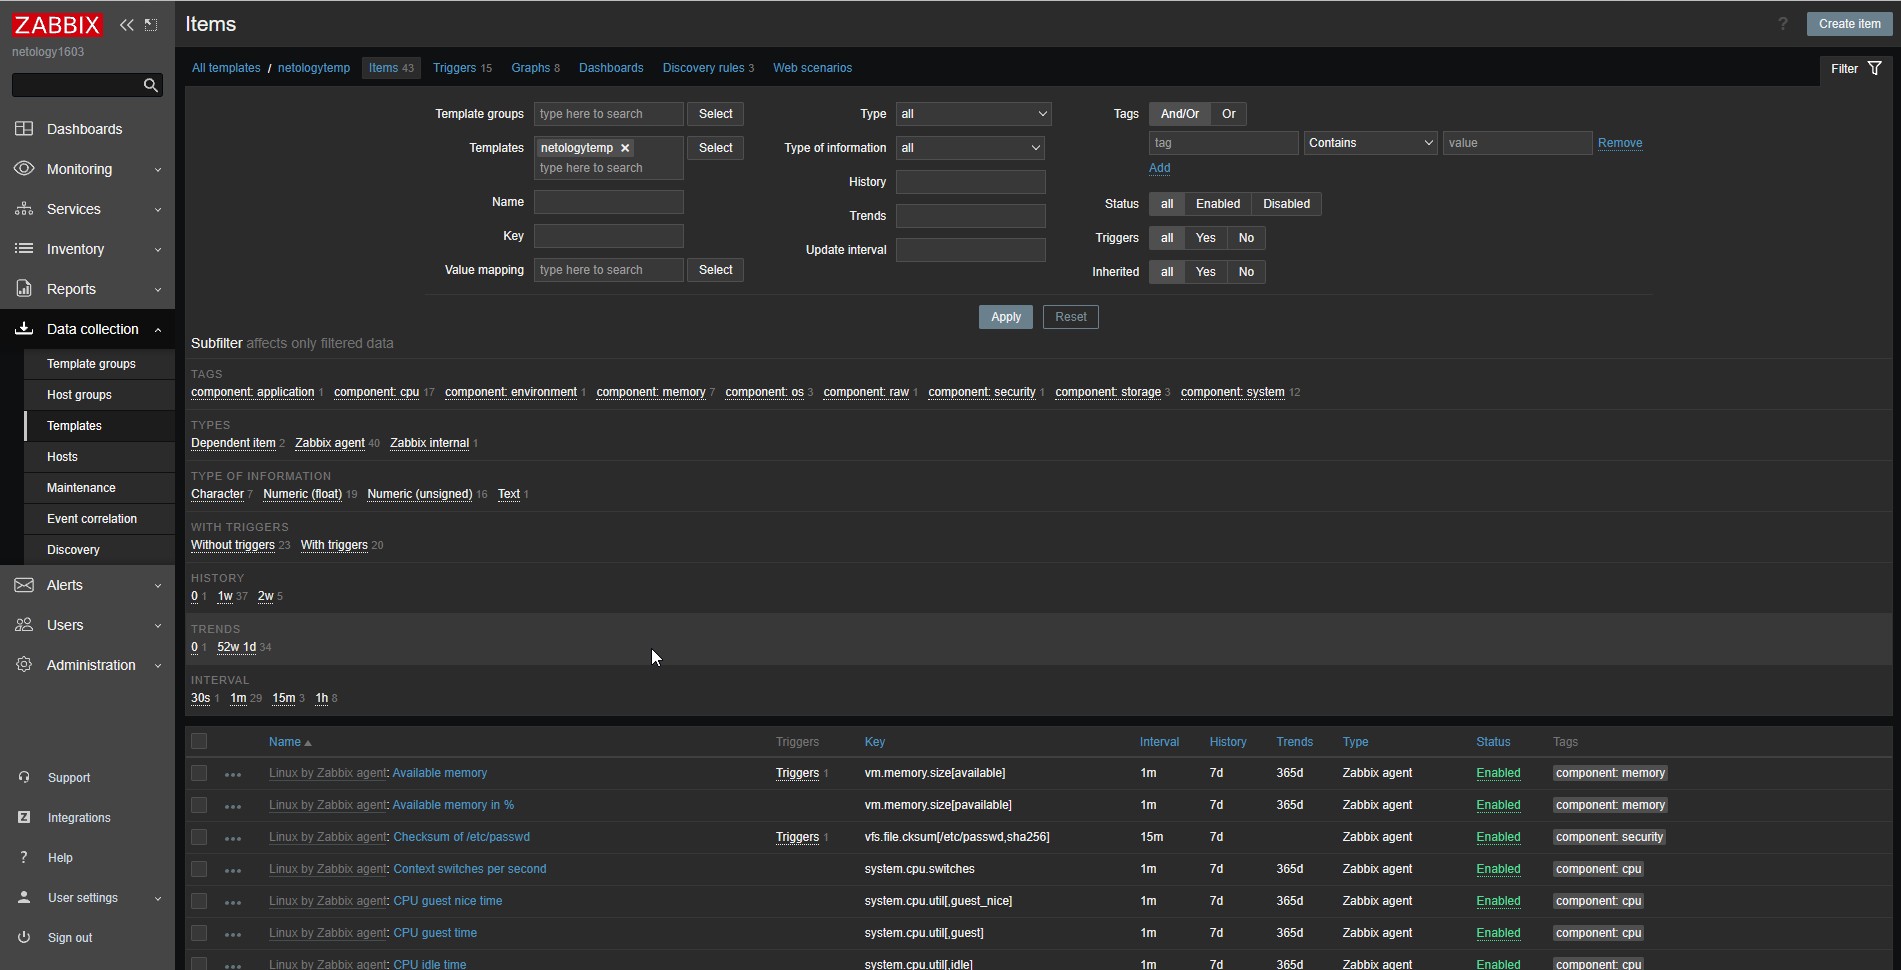Set Inherited filter to Yes
1901x970 pixels.
pos(1205,272)
